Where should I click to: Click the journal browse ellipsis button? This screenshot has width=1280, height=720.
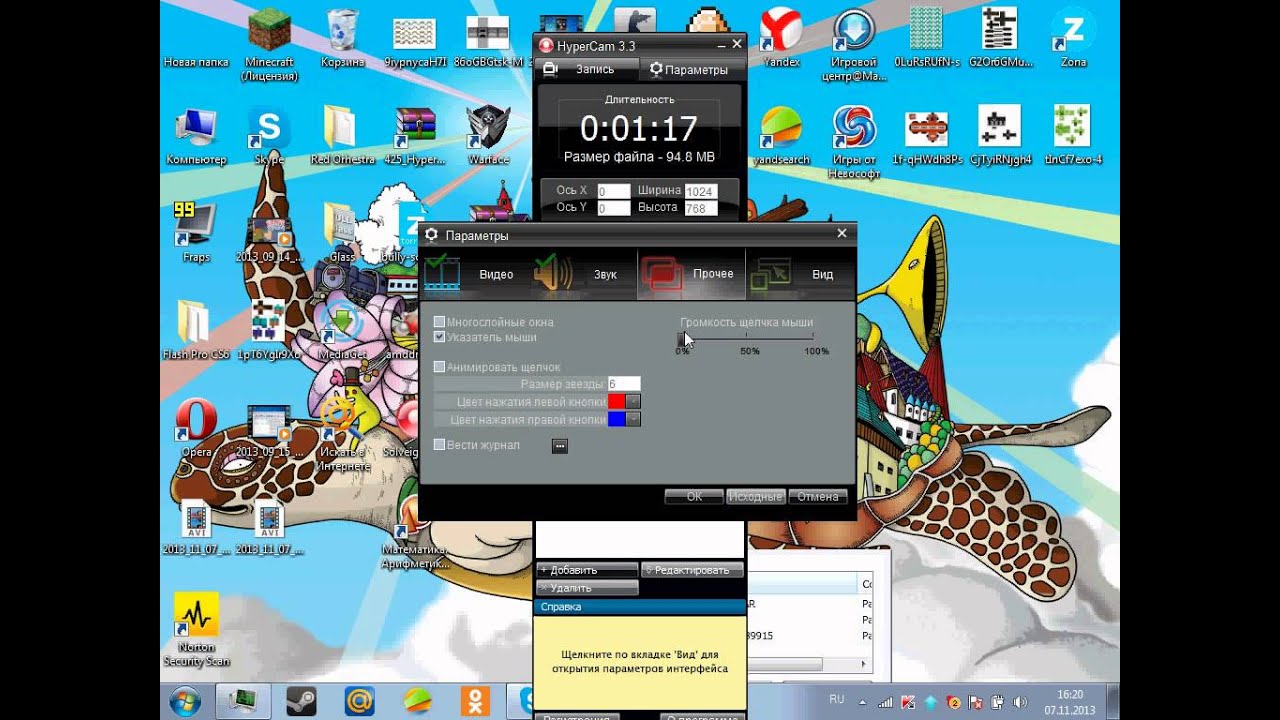(x=560, y=446)
